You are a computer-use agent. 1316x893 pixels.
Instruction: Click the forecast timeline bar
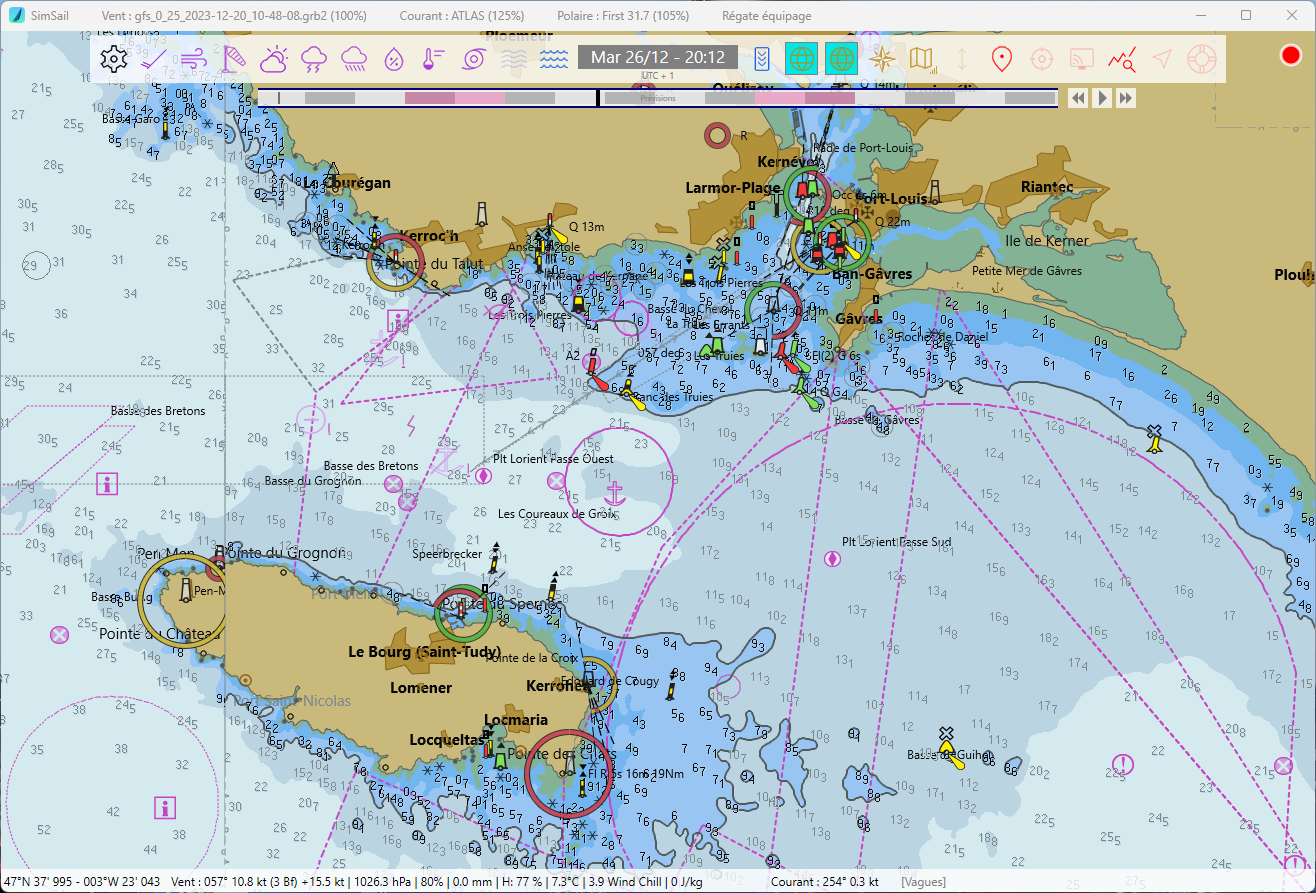[657, 98]
